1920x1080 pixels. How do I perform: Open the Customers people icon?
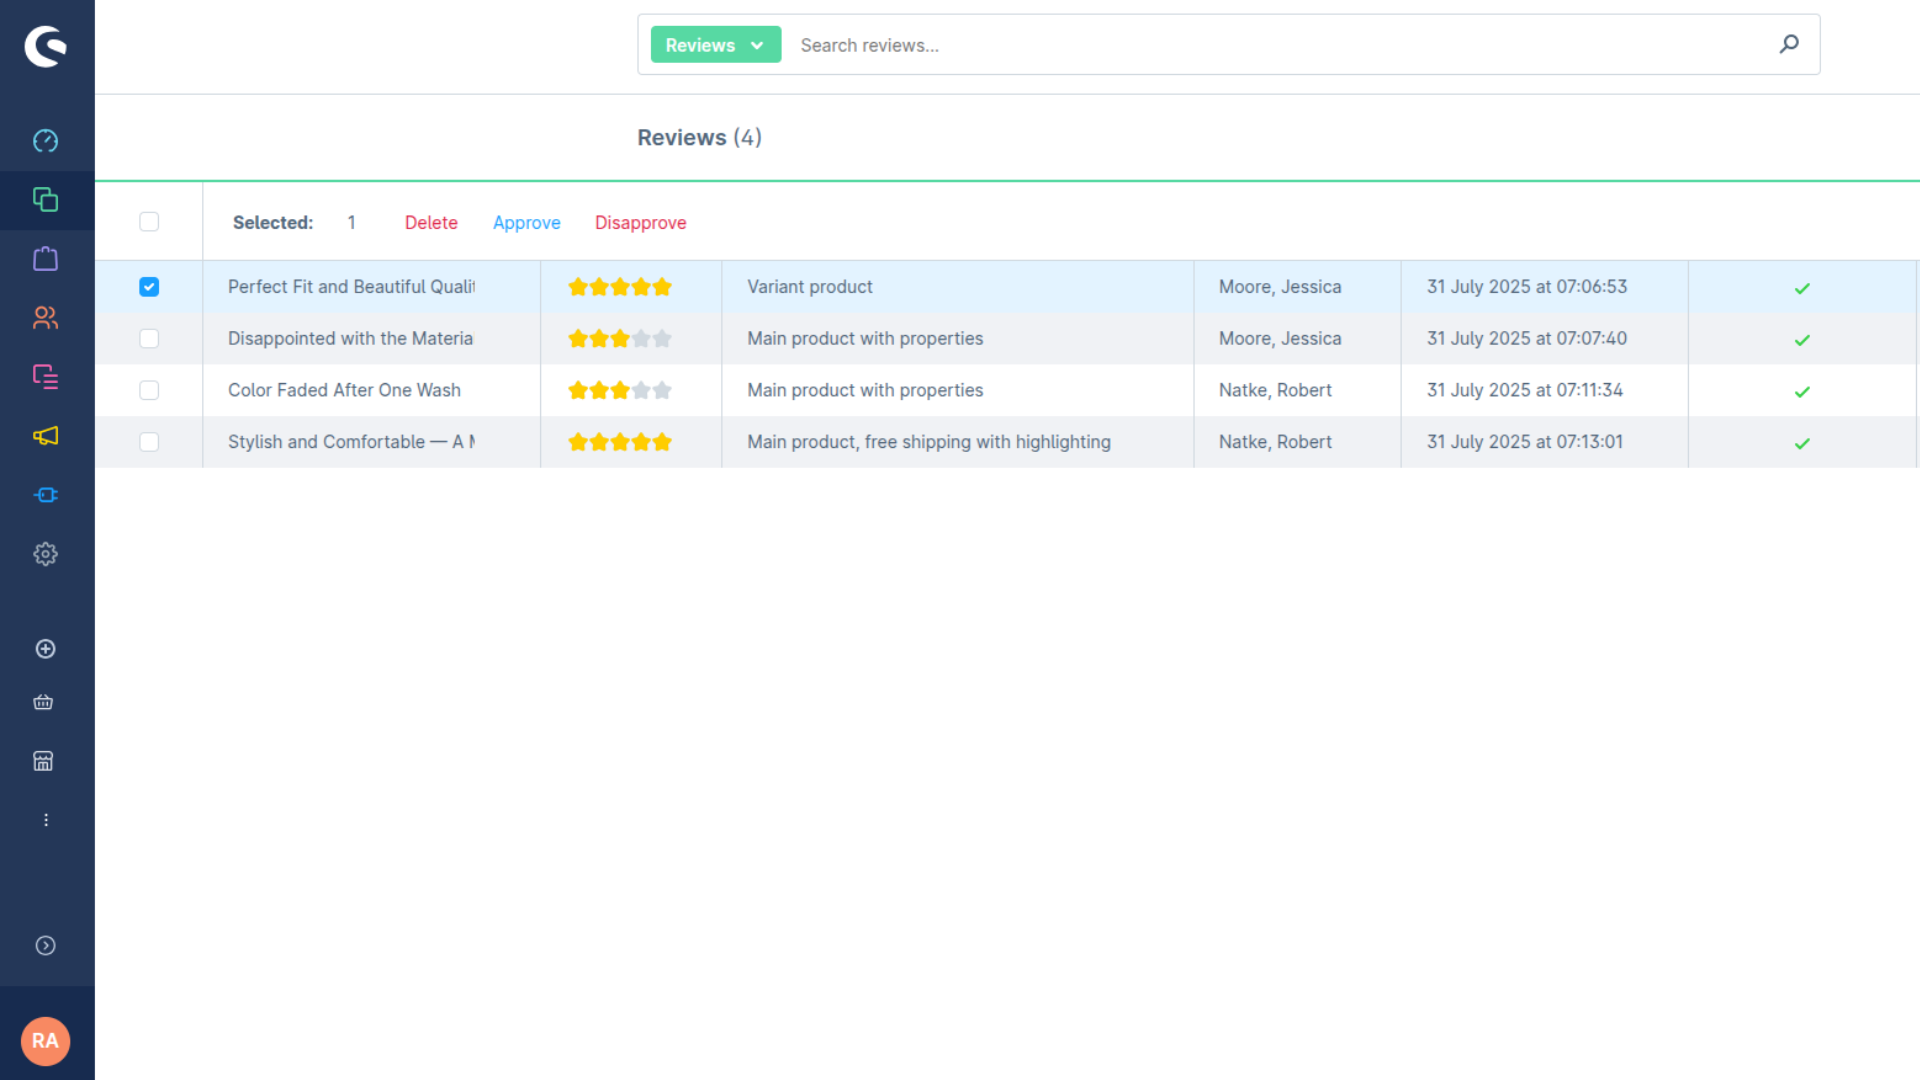45,318
